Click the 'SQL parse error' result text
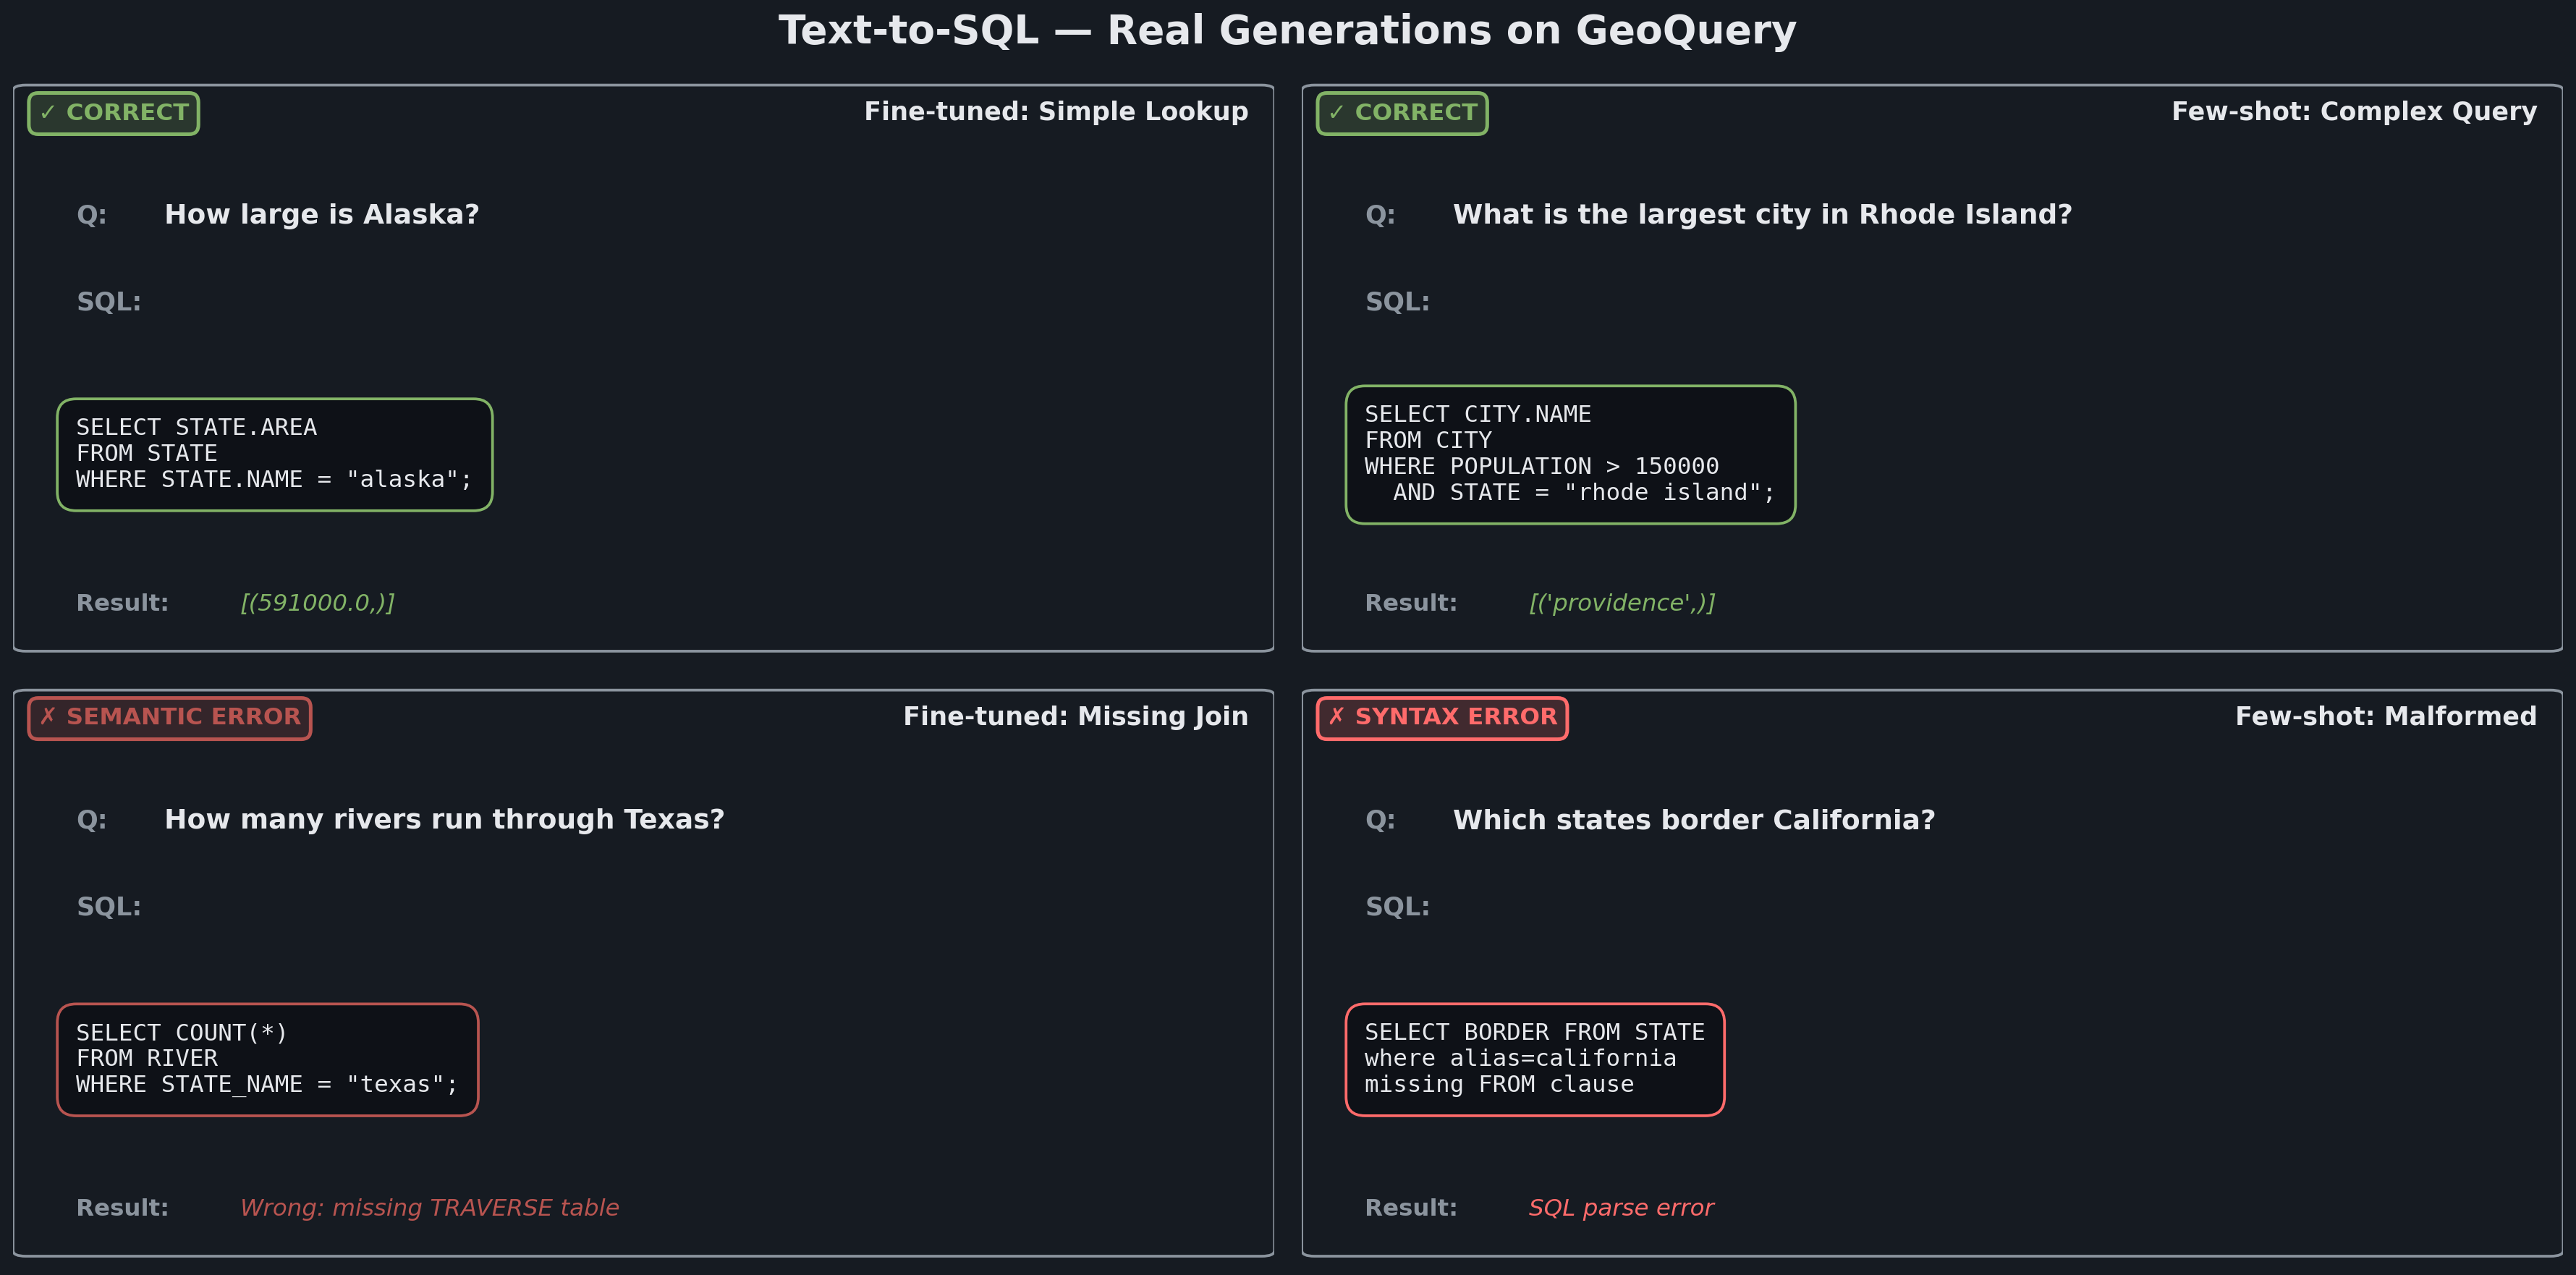Image resolution: width=2576 pixels, height=1275 pixels. pyautogui.click(x=1620, y=1208)
